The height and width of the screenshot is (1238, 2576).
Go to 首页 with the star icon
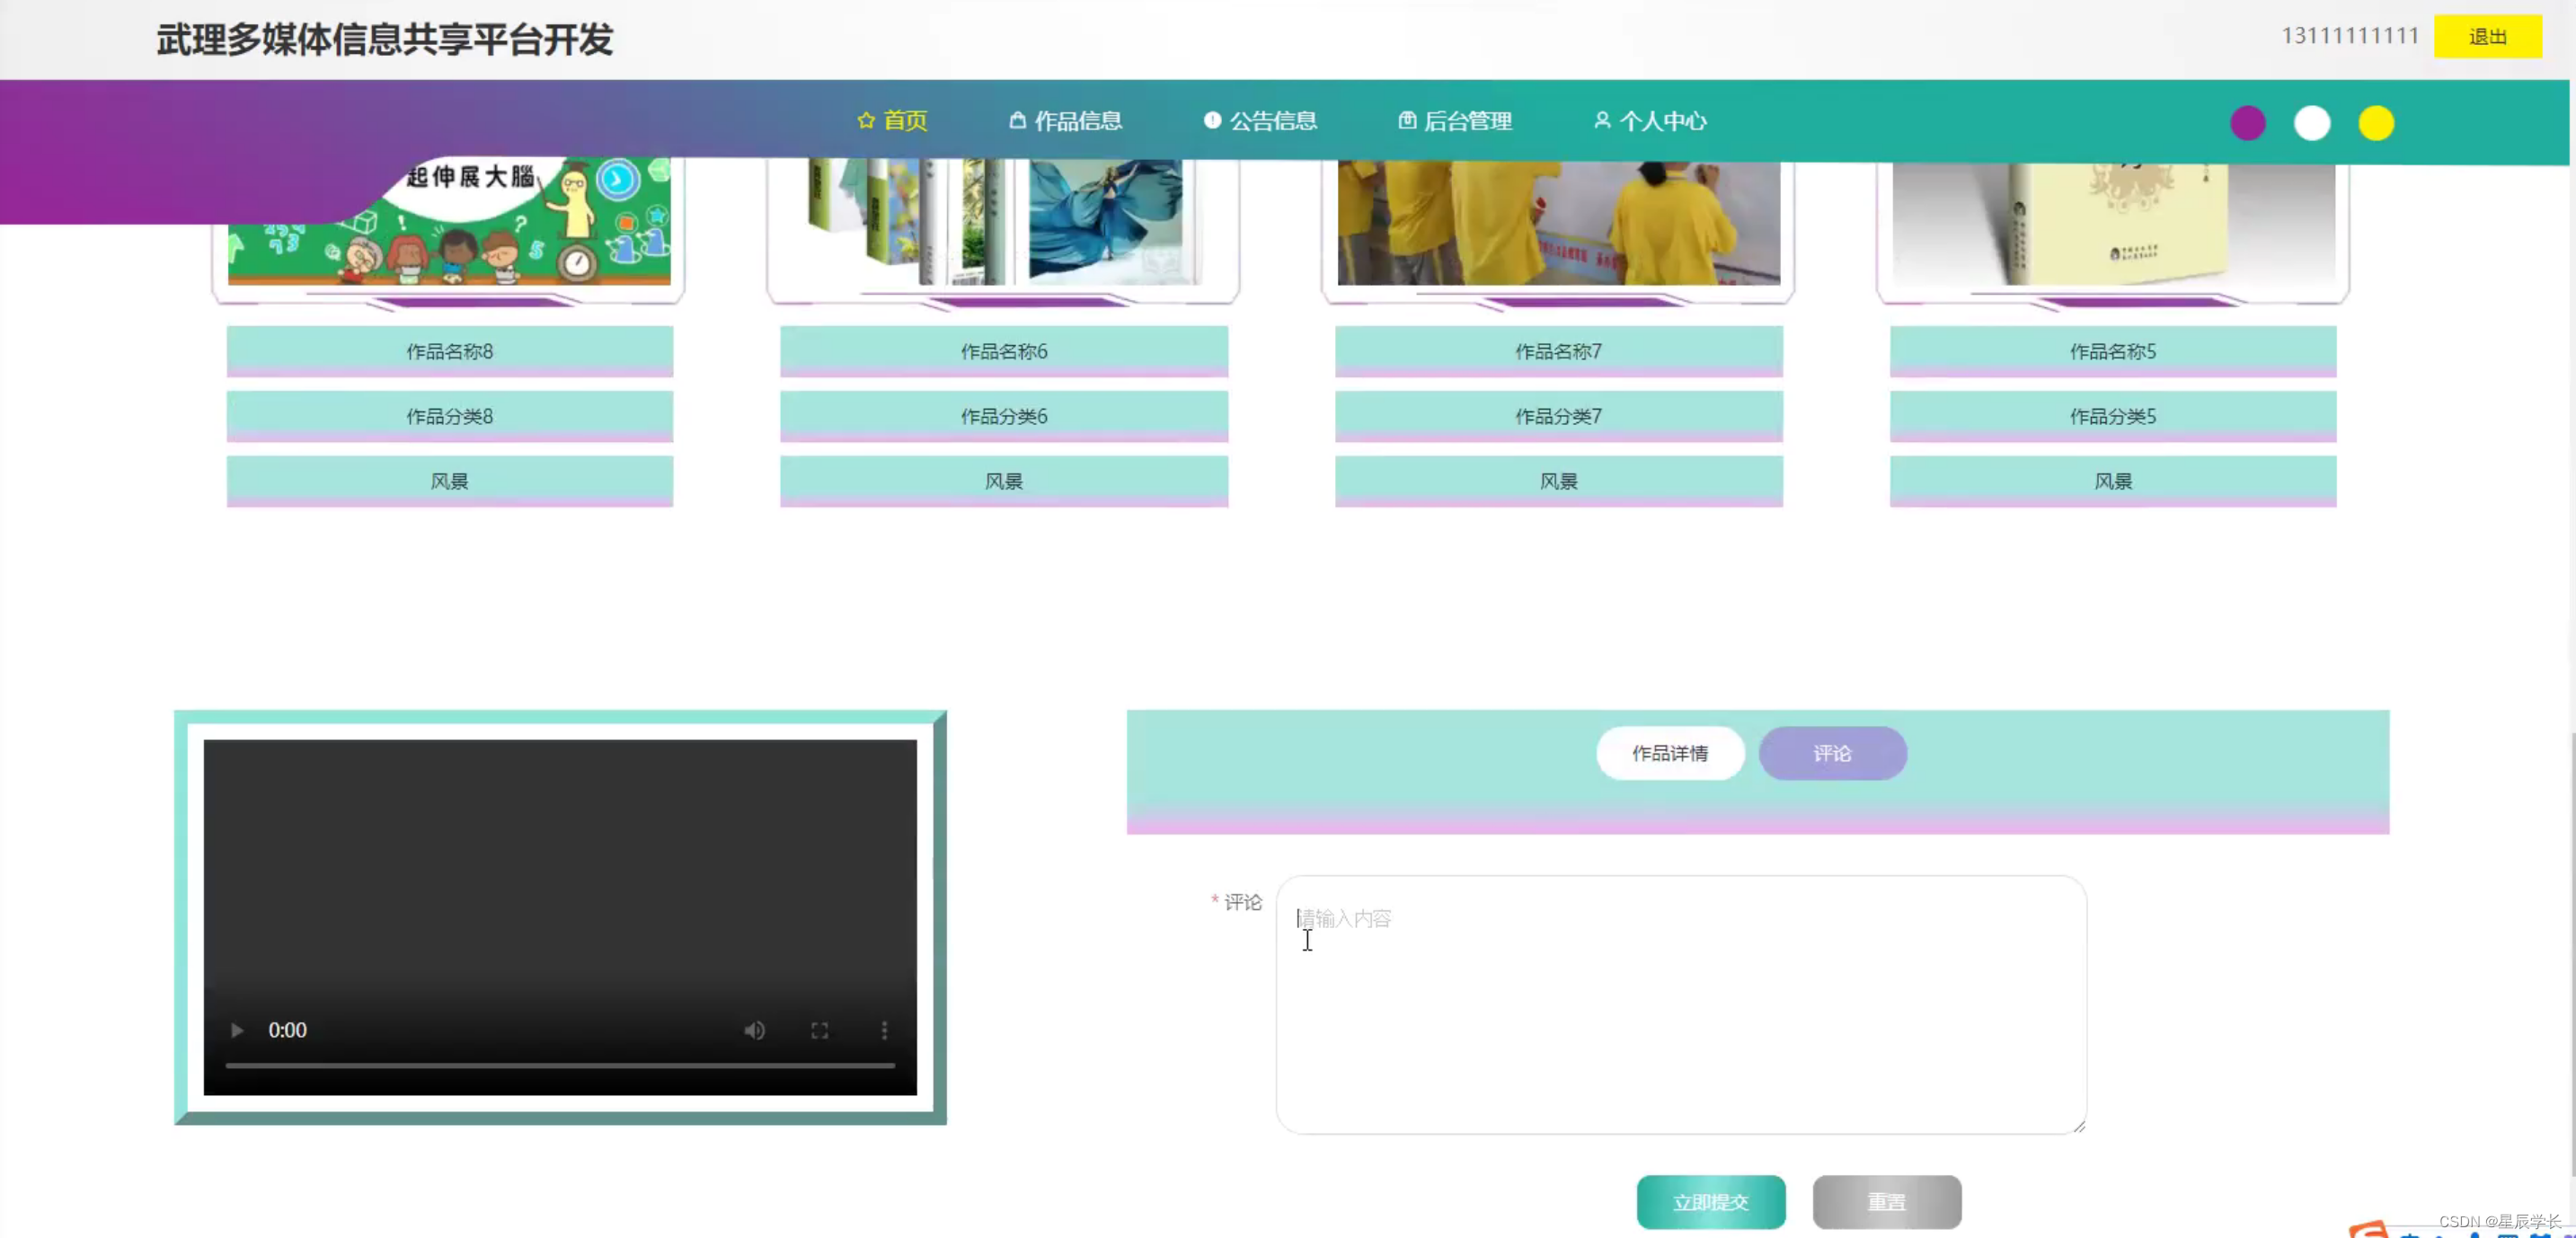pos(892,121)
